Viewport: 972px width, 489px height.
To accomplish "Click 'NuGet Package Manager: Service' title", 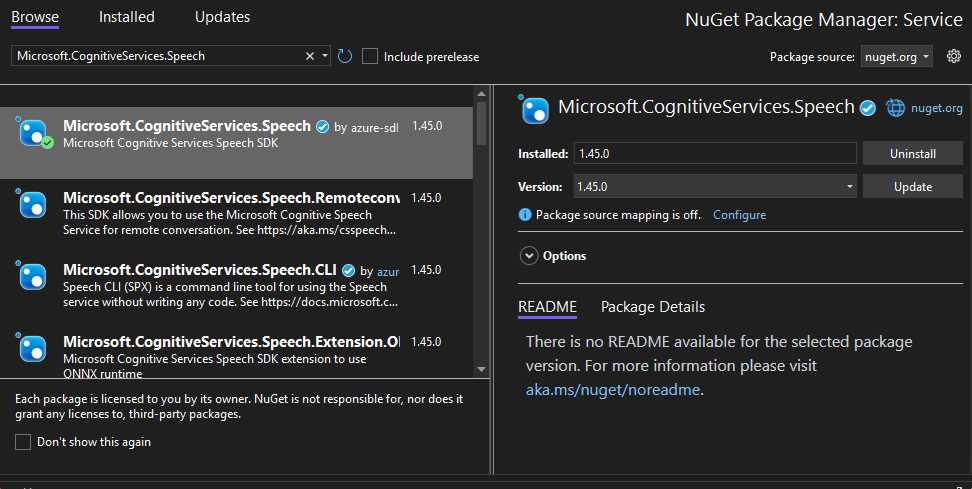I will coord(824,20).
